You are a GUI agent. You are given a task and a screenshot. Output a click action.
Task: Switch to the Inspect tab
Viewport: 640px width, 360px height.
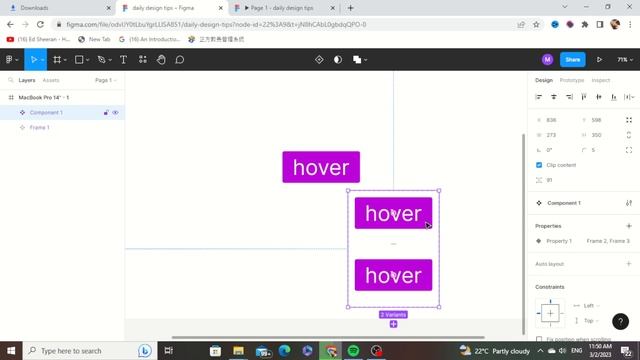(600, 80)
